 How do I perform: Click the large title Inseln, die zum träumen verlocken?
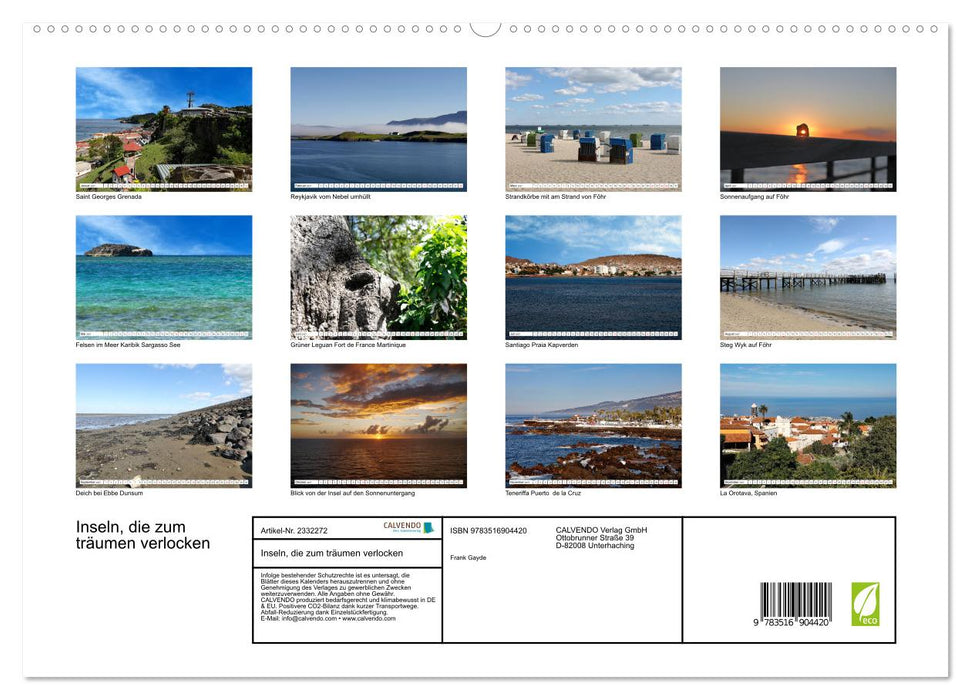point(143,535)
